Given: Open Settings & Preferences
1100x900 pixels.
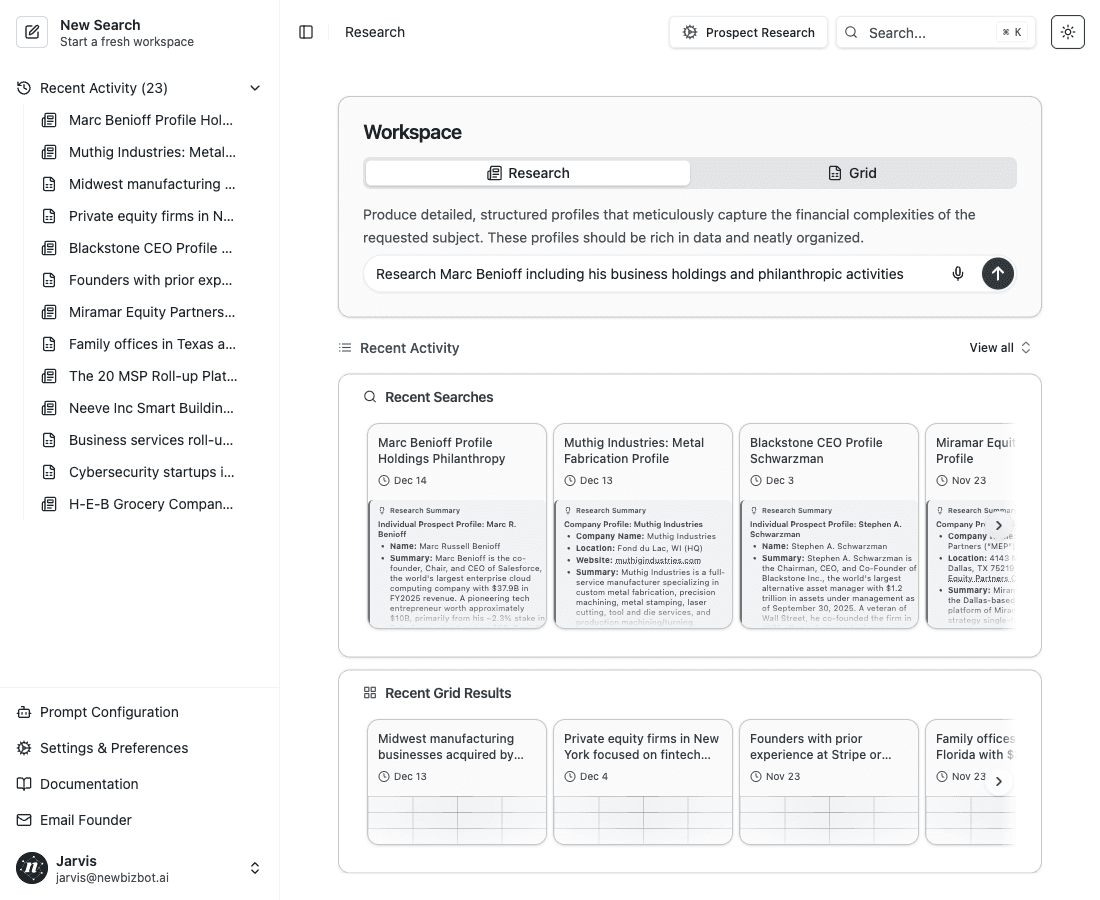Looking at the screenshot, I should pos(114,748).
